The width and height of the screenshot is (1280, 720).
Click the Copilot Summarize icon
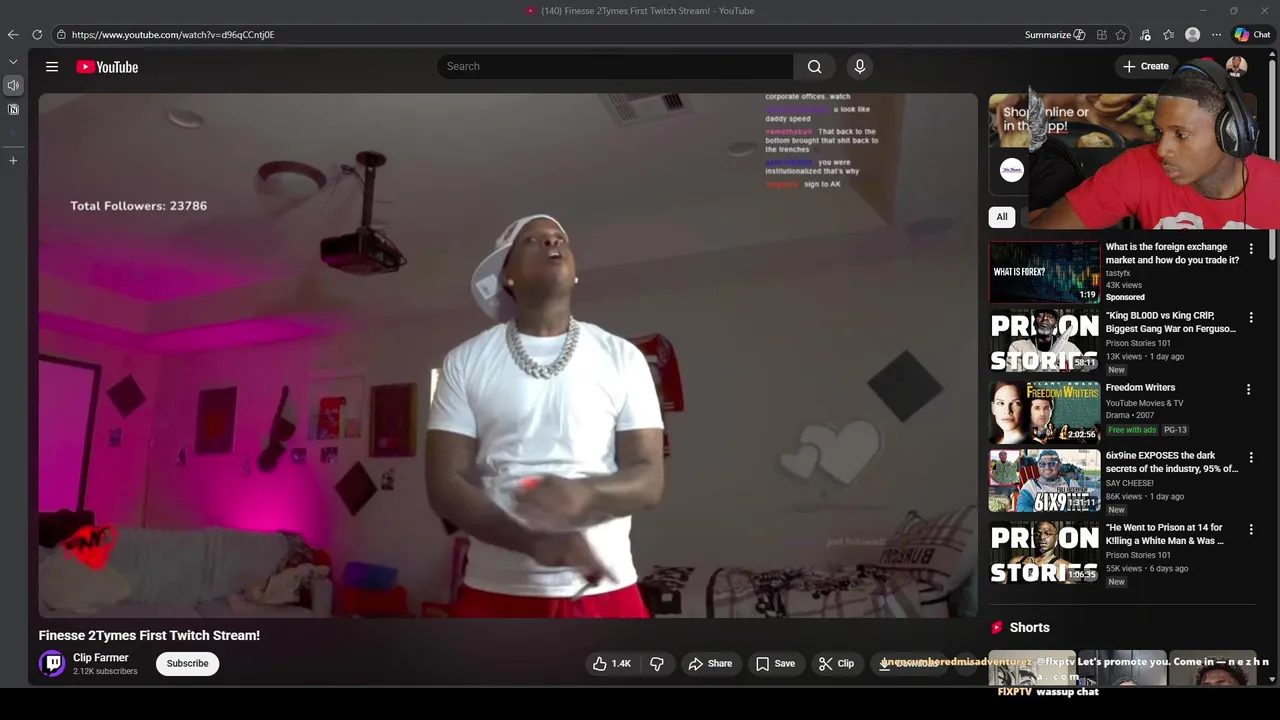coord(1079,35)
